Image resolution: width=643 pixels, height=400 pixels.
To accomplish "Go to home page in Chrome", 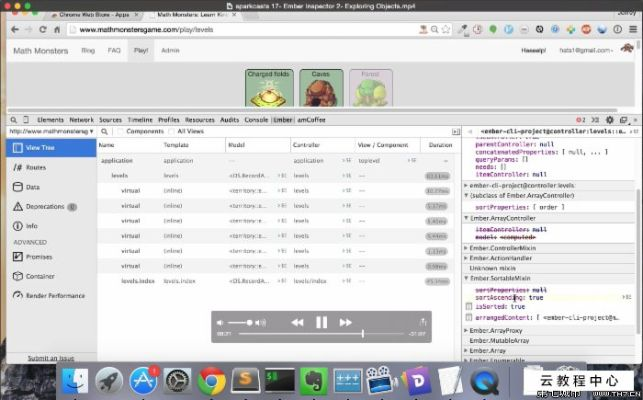I will [x=57, y=30].
